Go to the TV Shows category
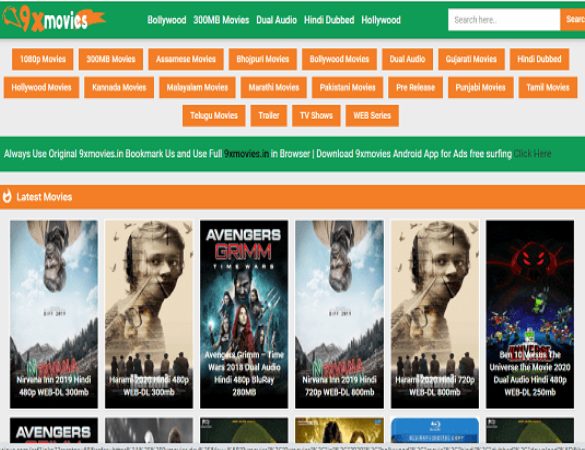This screenshot has height=450, width=585. point(316,116)
